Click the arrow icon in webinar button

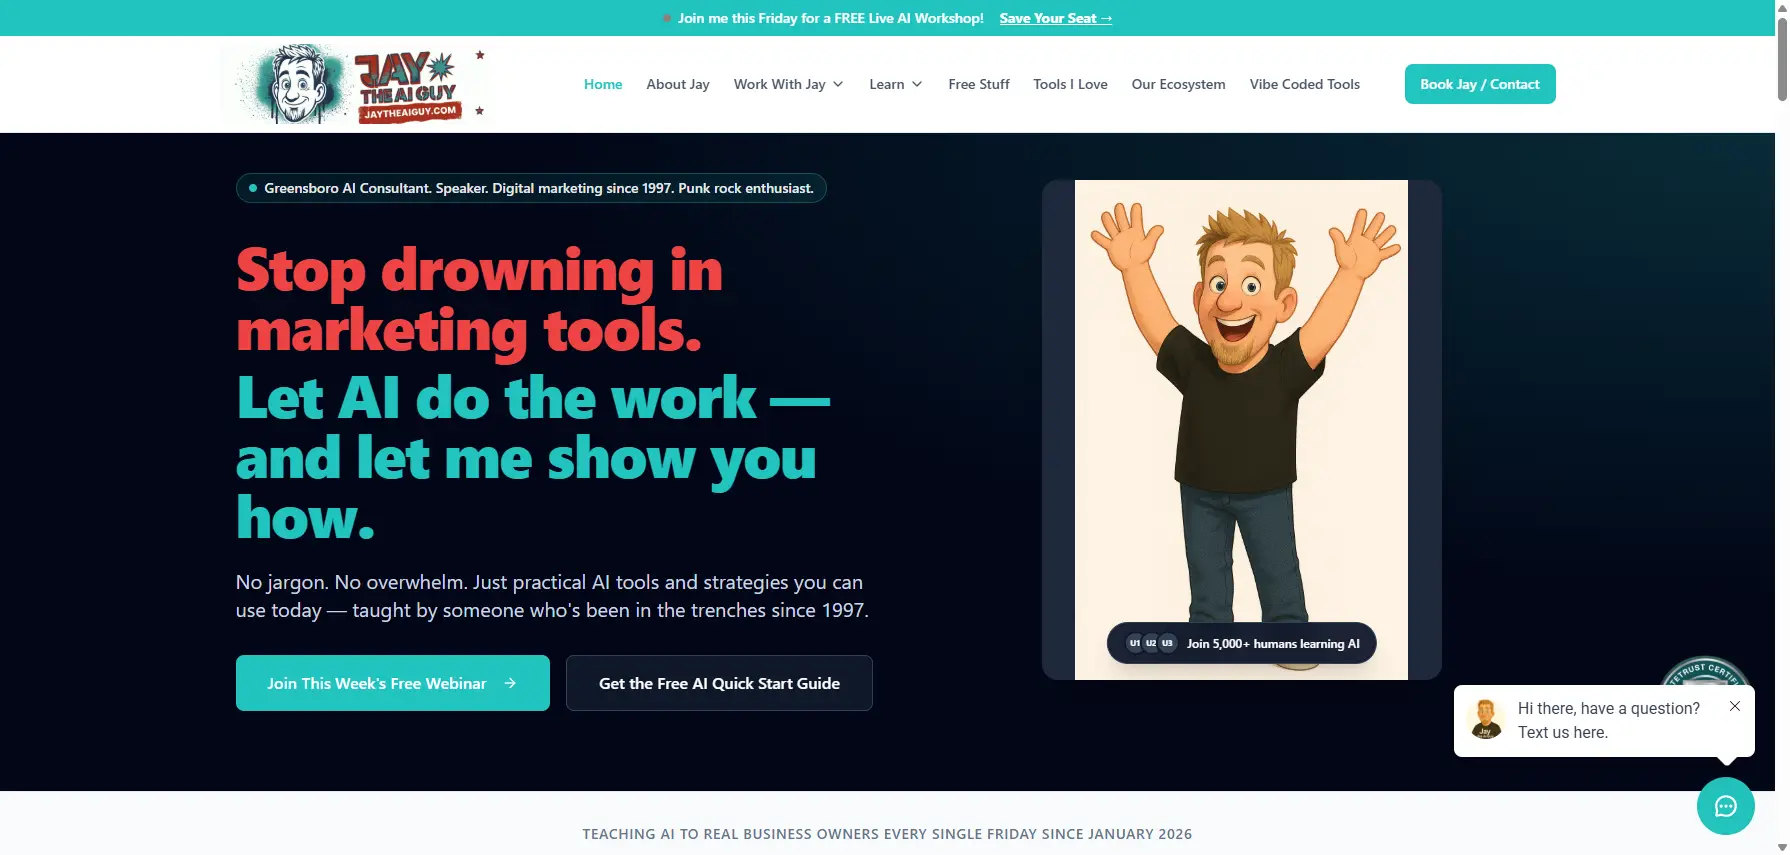[510, 683]
